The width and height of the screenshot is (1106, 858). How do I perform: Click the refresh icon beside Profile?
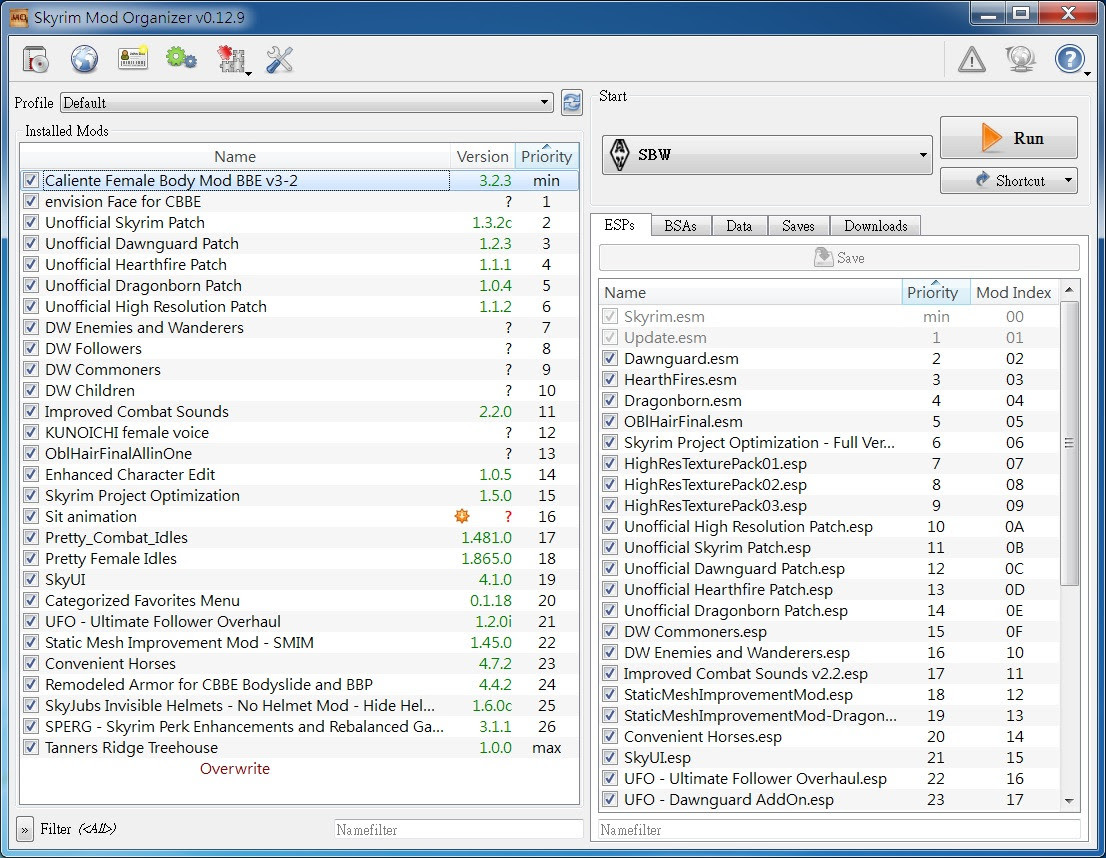[572, 103]
